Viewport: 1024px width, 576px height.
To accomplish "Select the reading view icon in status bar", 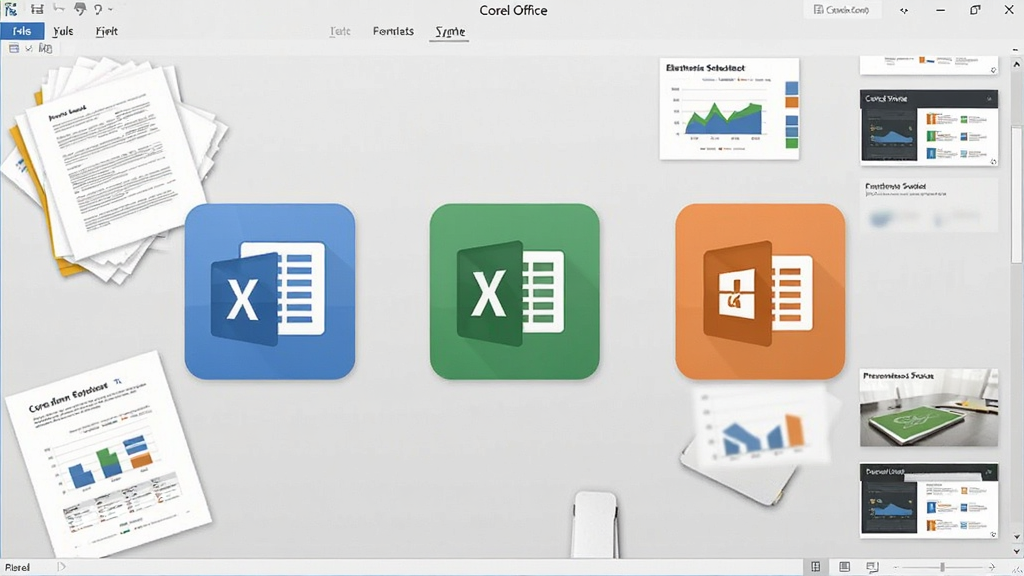I will (x=844, y=566).
